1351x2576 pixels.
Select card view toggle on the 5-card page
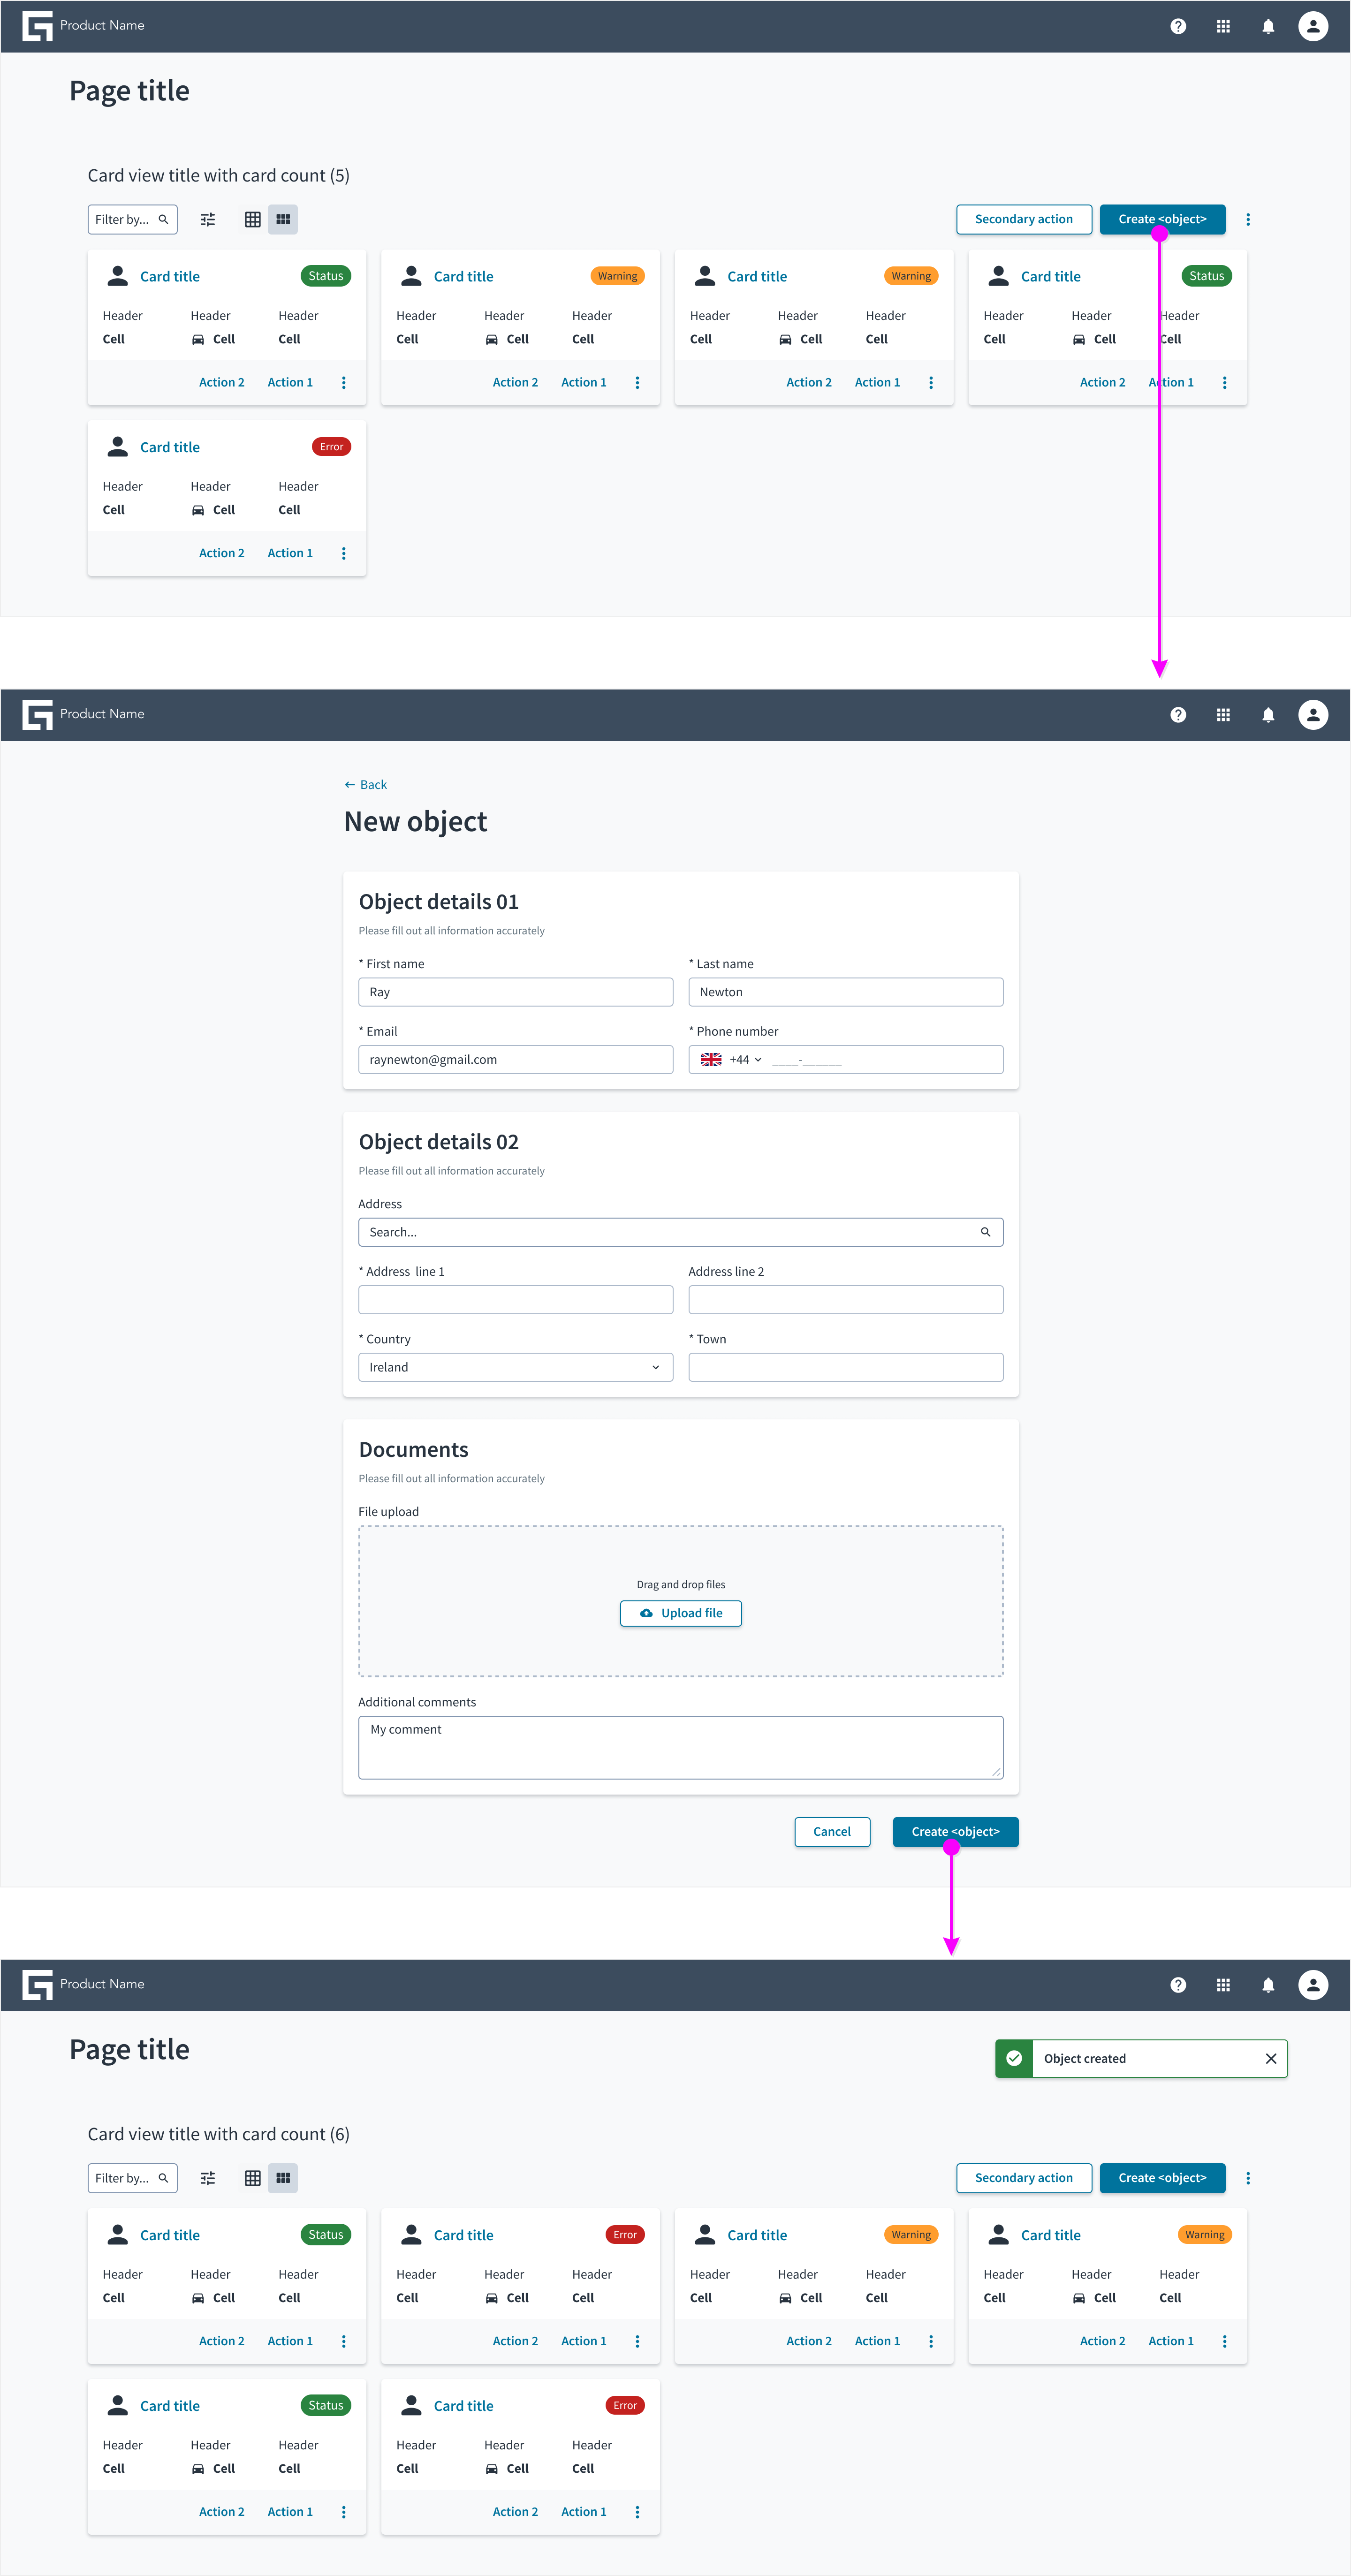point(283,219)
